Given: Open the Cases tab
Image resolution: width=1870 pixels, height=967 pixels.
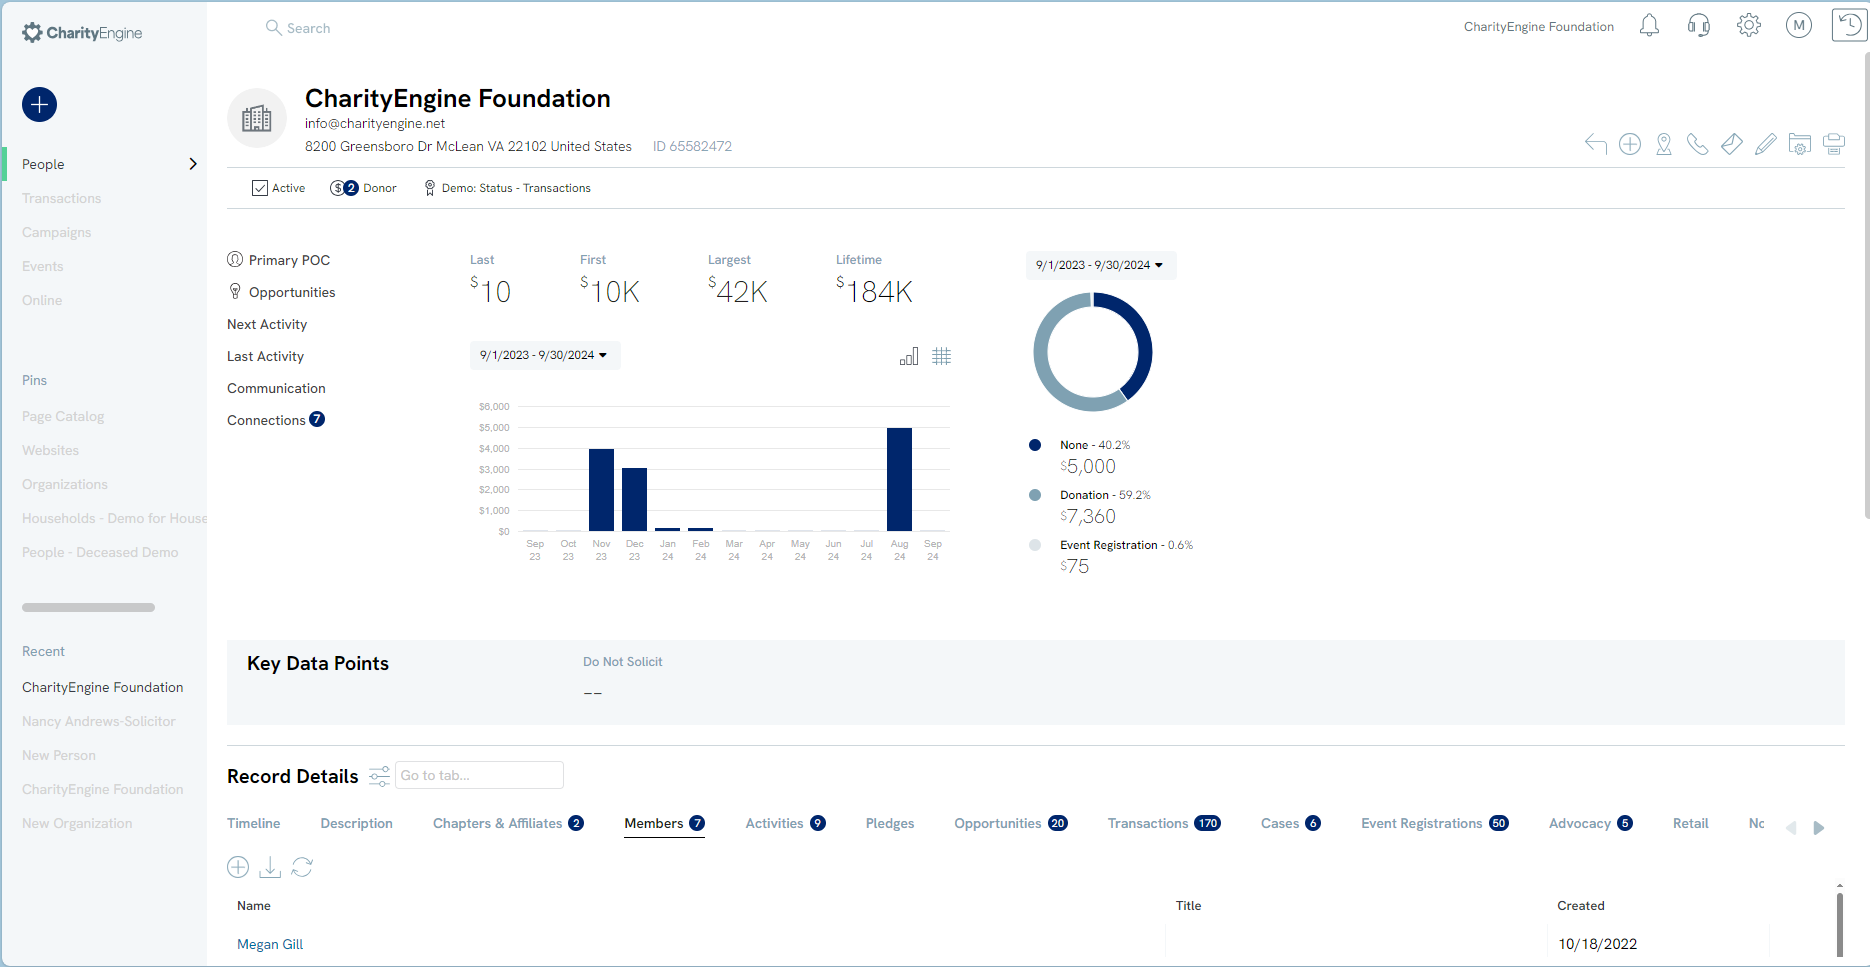Looking at the screenshot, I should point(1291,823).
